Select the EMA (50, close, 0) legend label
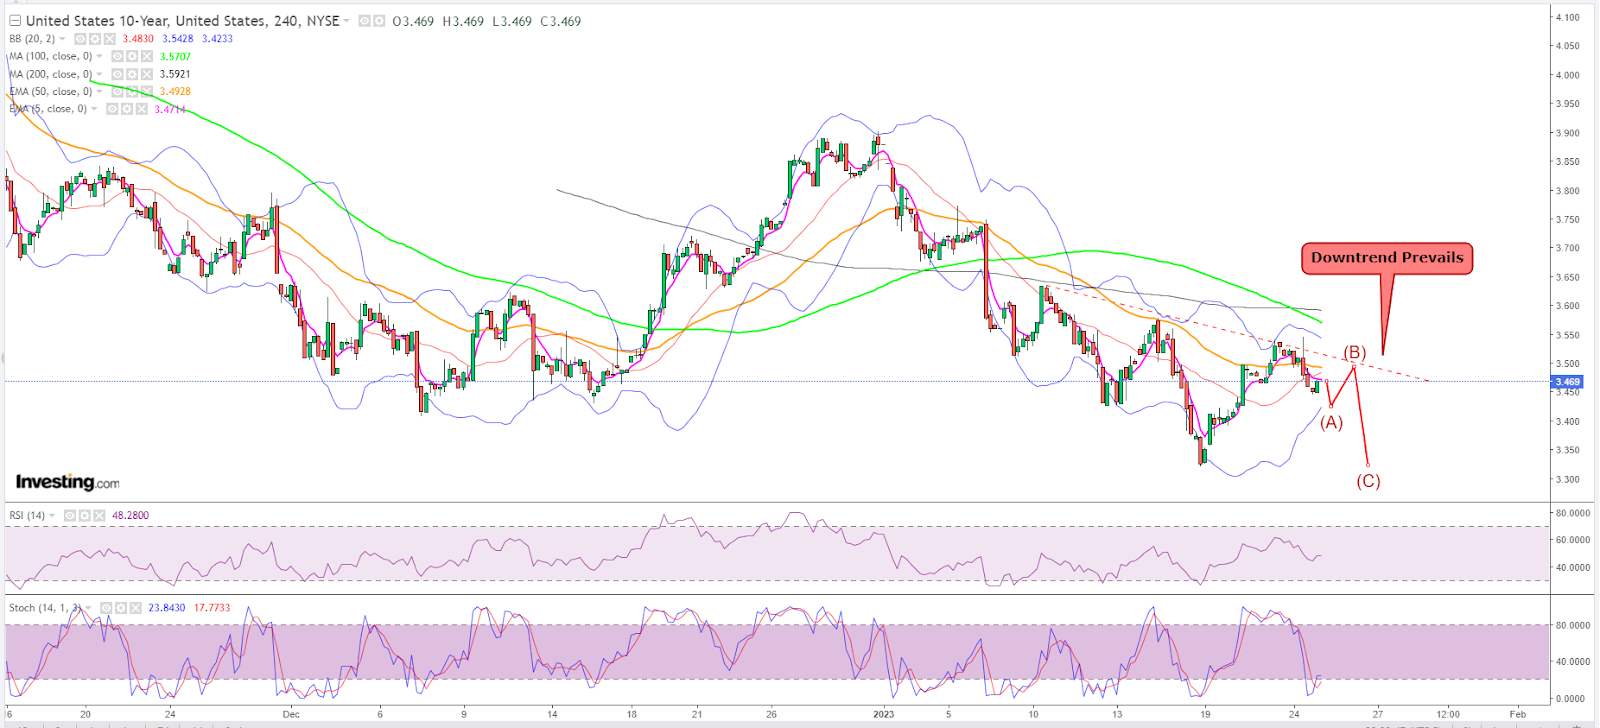1600x728 pixels. coord(51,91)
